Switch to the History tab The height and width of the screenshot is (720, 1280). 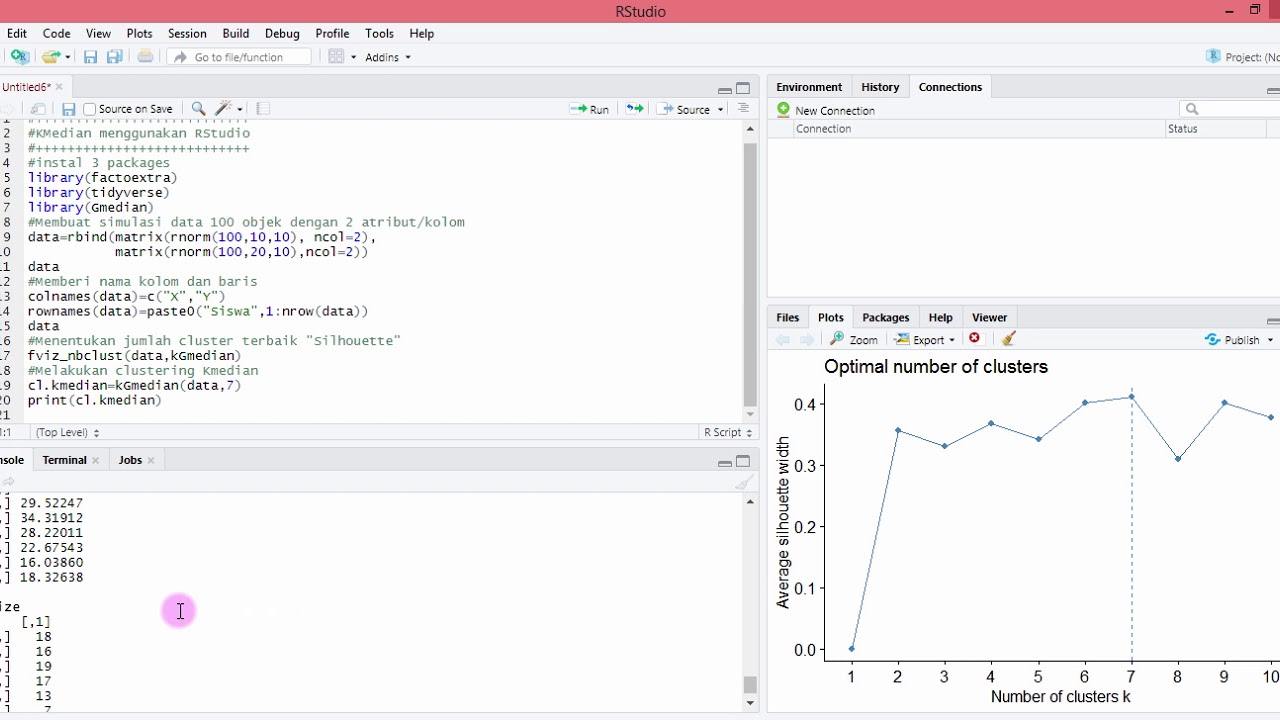point(880,87)
